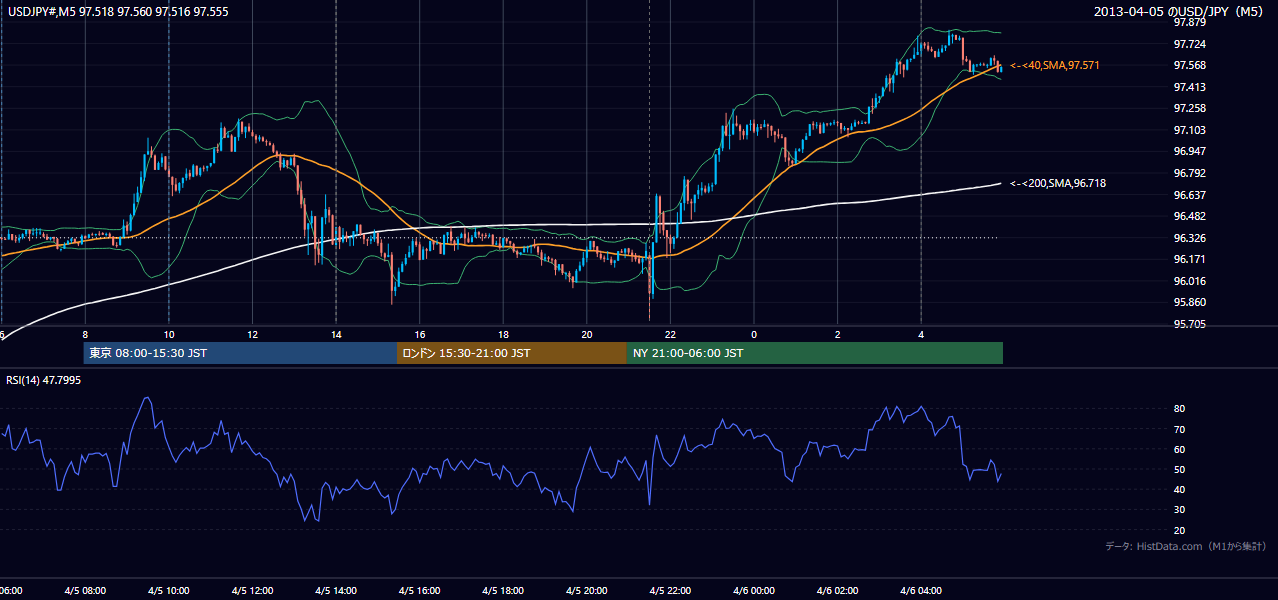Click price axis value 96.792

click(1188, 173)
